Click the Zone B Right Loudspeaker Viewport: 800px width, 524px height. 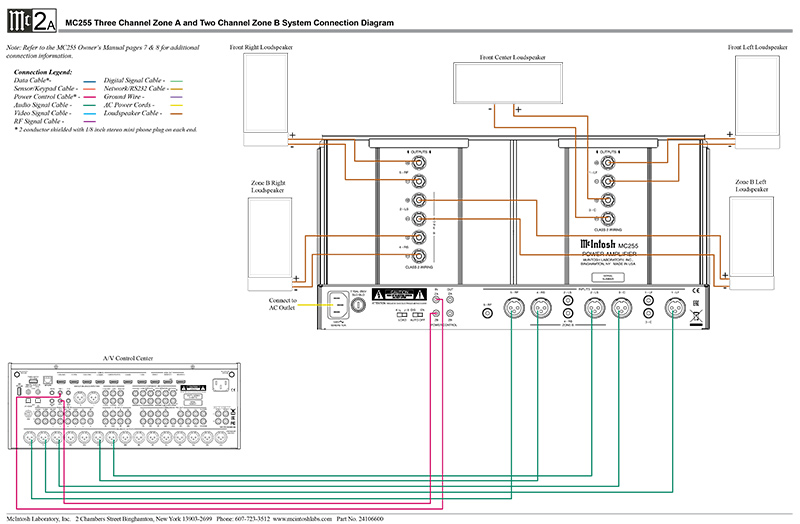point(269,238)
